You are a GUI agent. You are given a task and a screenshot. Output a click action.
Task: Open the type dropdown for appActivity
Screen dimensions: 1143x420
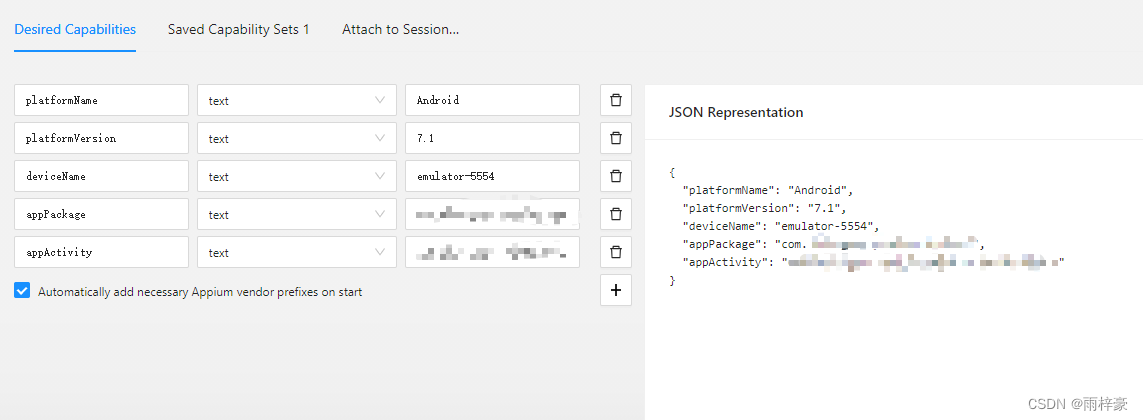[297, 252]
